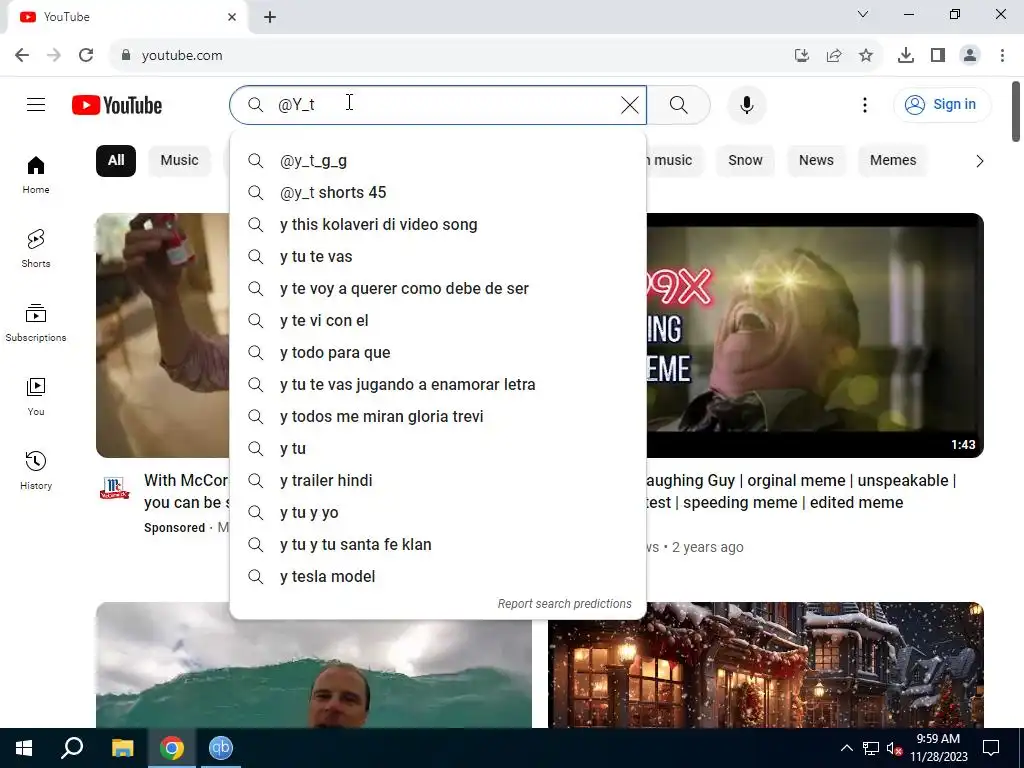Click the YouTube logo

(117, 105)
